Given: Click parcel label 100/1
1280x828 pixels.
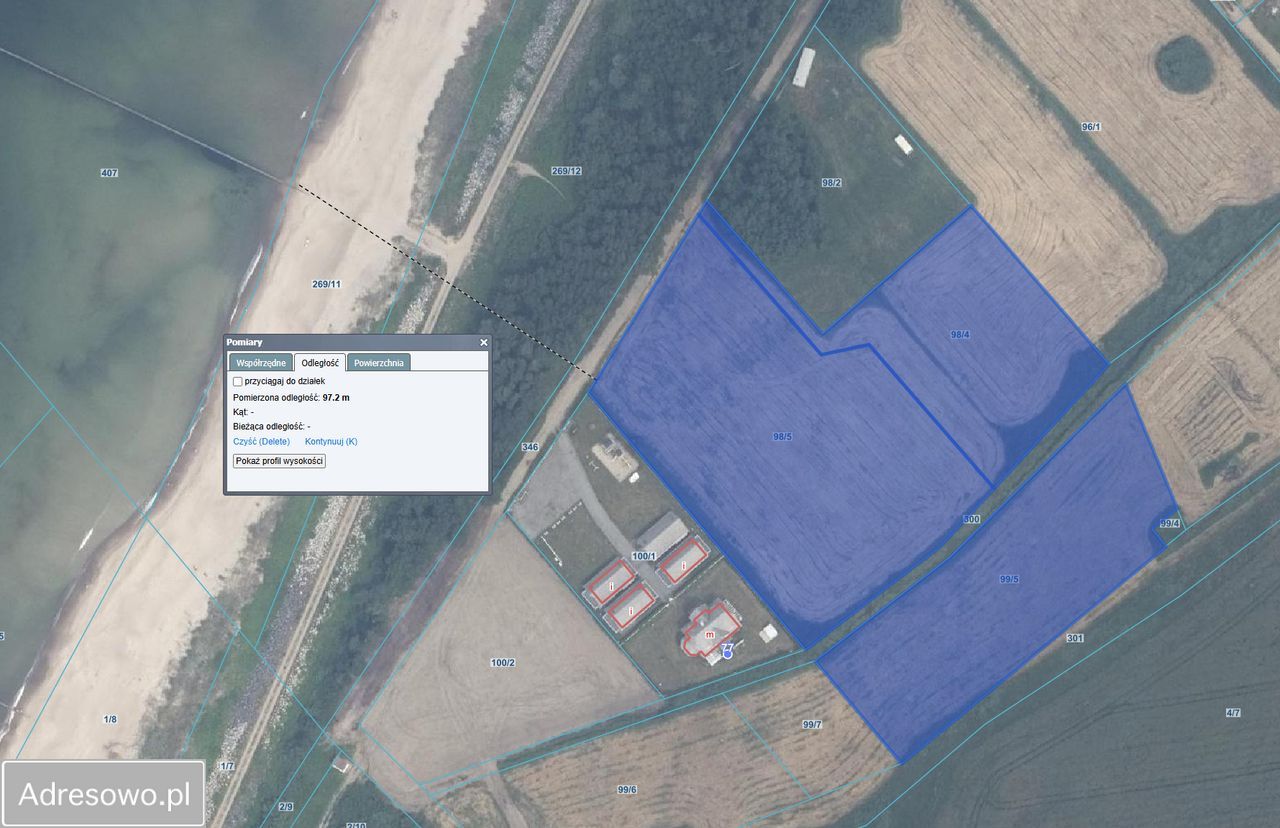Looking at the screenshot, I should [x=644, y=556].
